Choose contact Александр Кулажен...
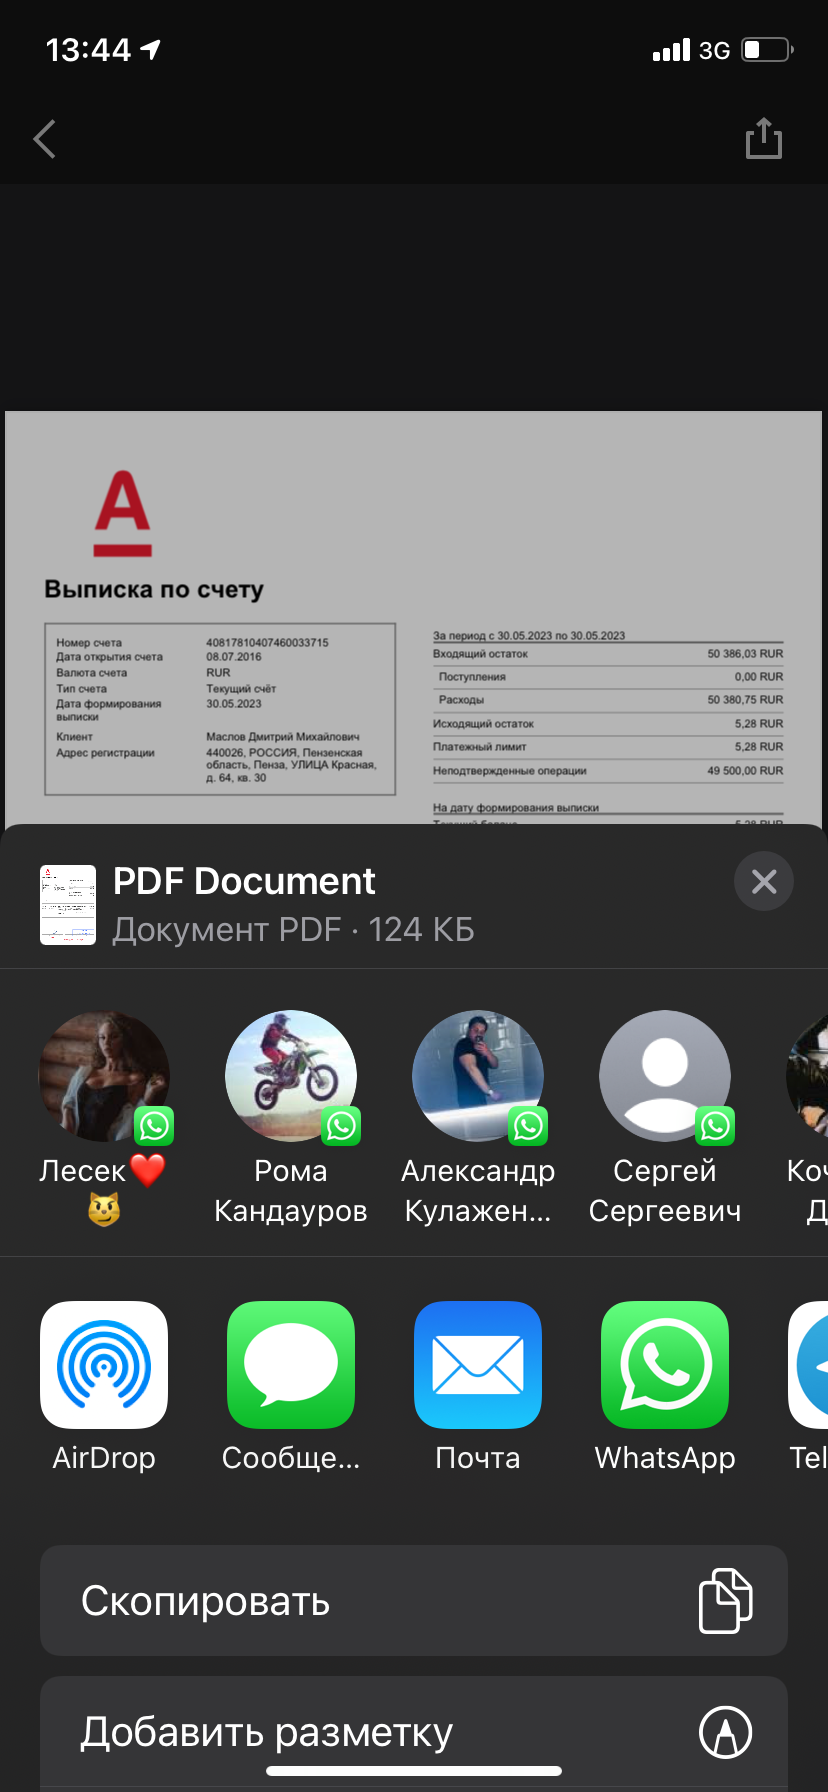The image size is (828, 1792). coord(478,1077)
